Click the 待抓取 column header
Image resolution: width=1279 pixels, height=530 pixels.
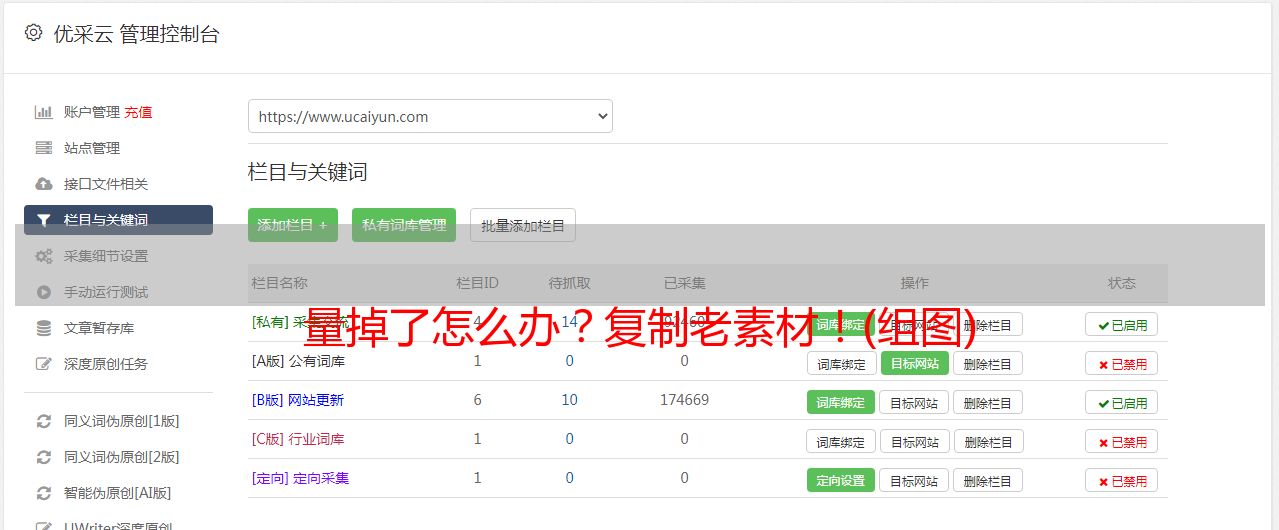point(569,283)
